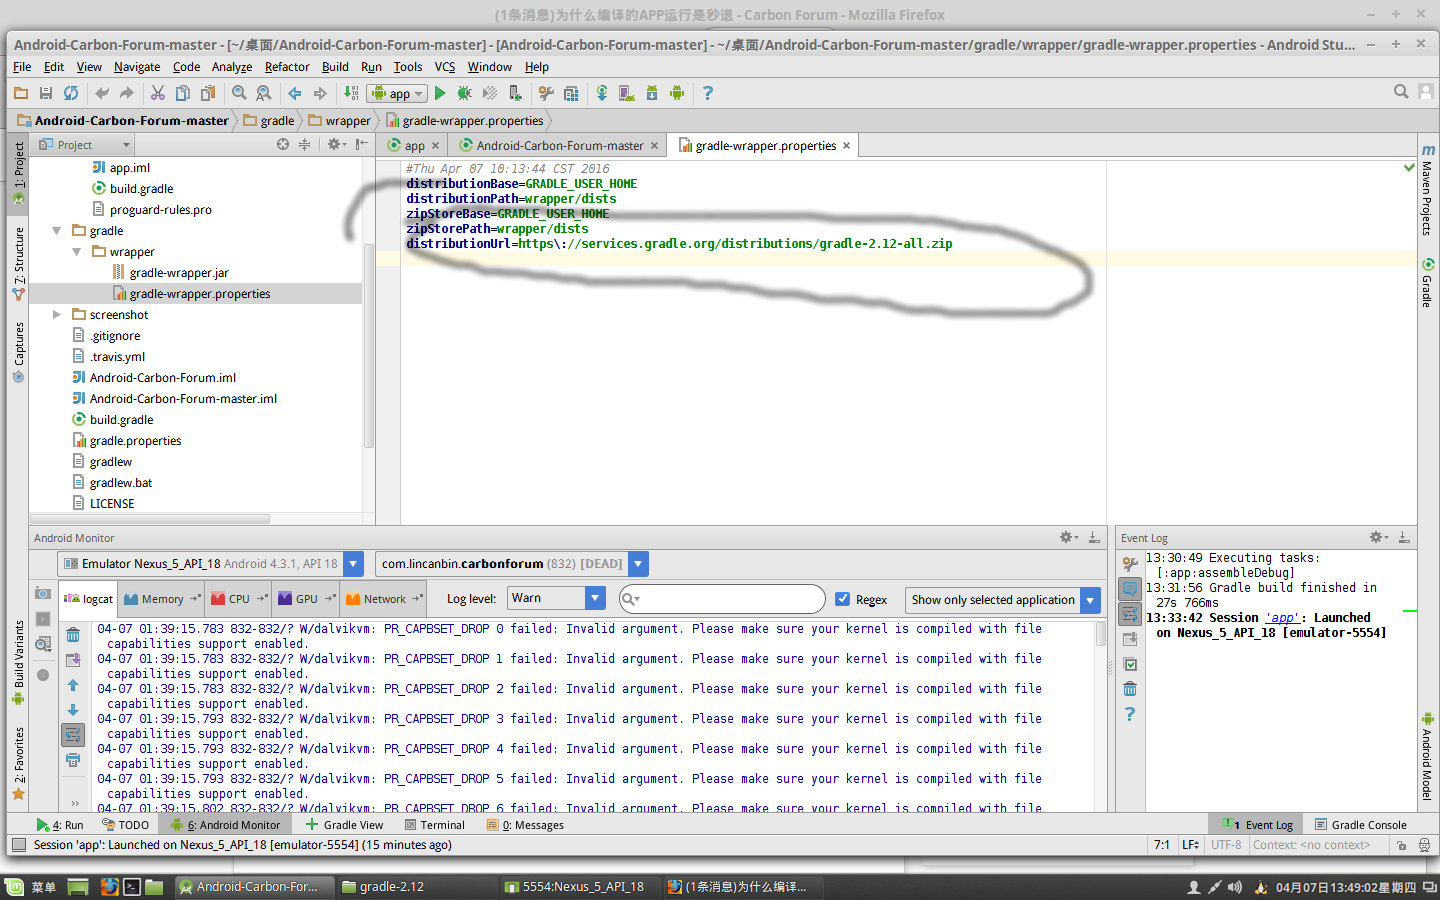Open the AVD Manager icon
Image resolution: width=1440 pixels, height=900 pixels.
627,93
